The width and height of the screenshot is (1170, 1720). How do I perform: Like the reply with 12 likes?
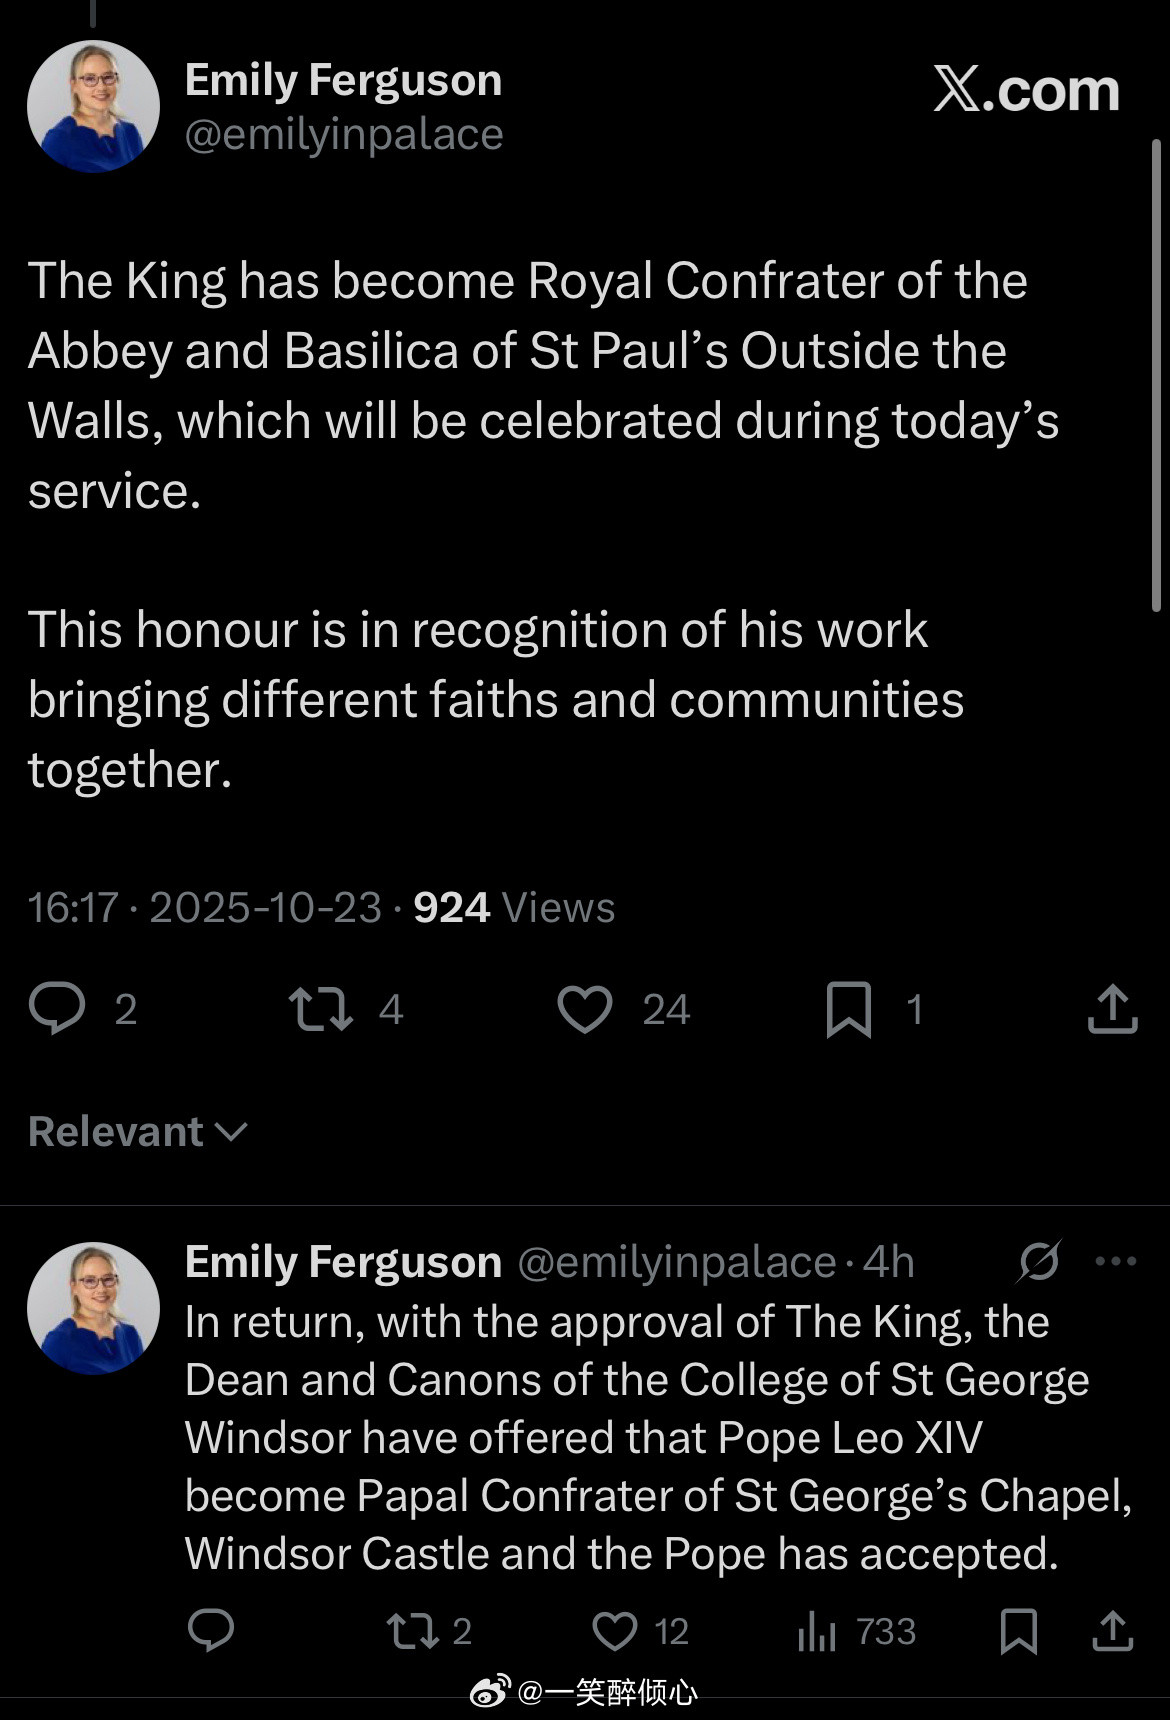pyautogui.click(x=615, y=1630)
